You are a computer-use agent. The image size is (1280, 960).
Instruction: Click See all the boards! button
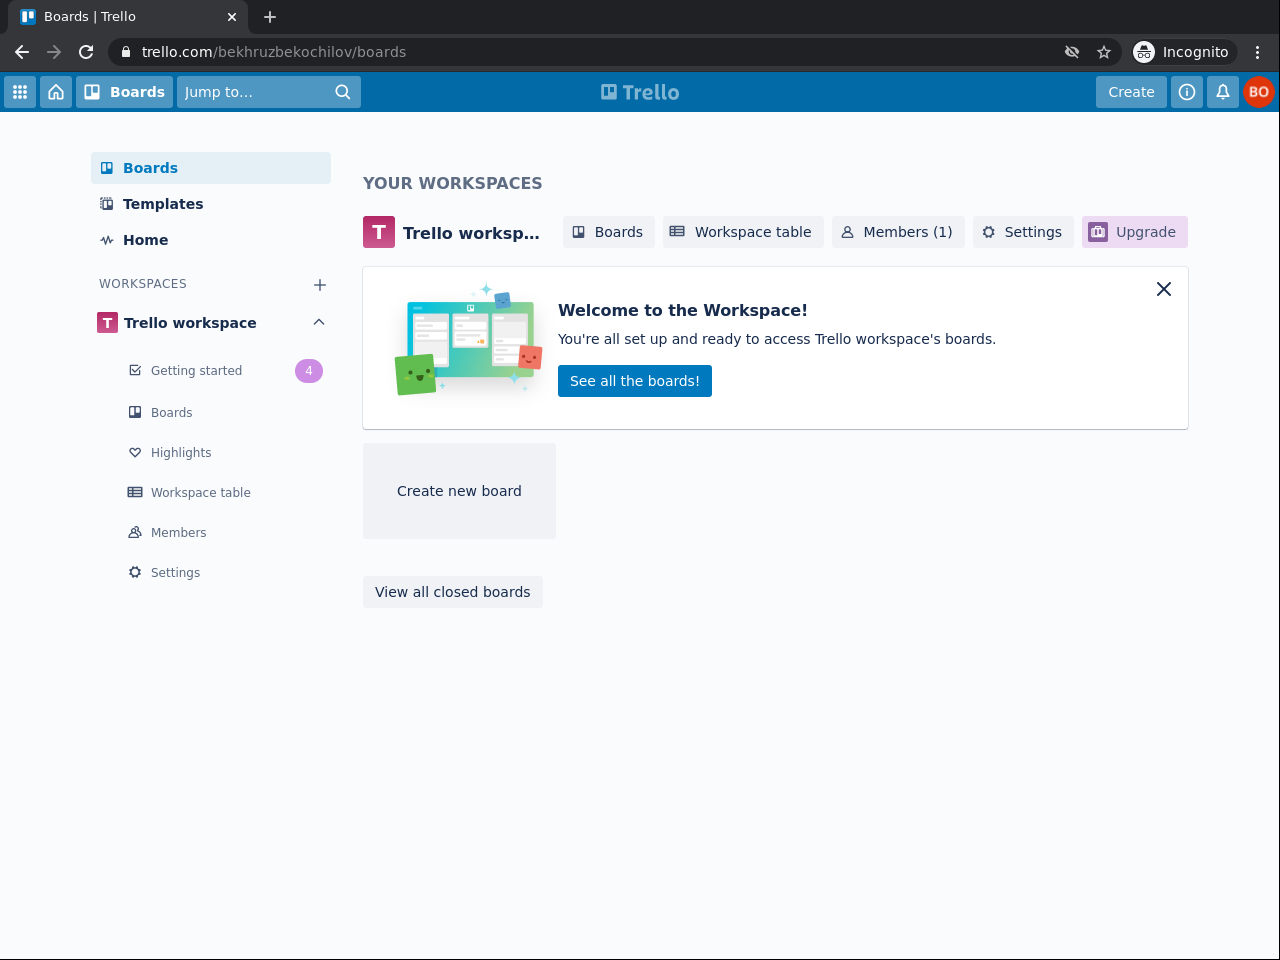click(x=635, y=381)
